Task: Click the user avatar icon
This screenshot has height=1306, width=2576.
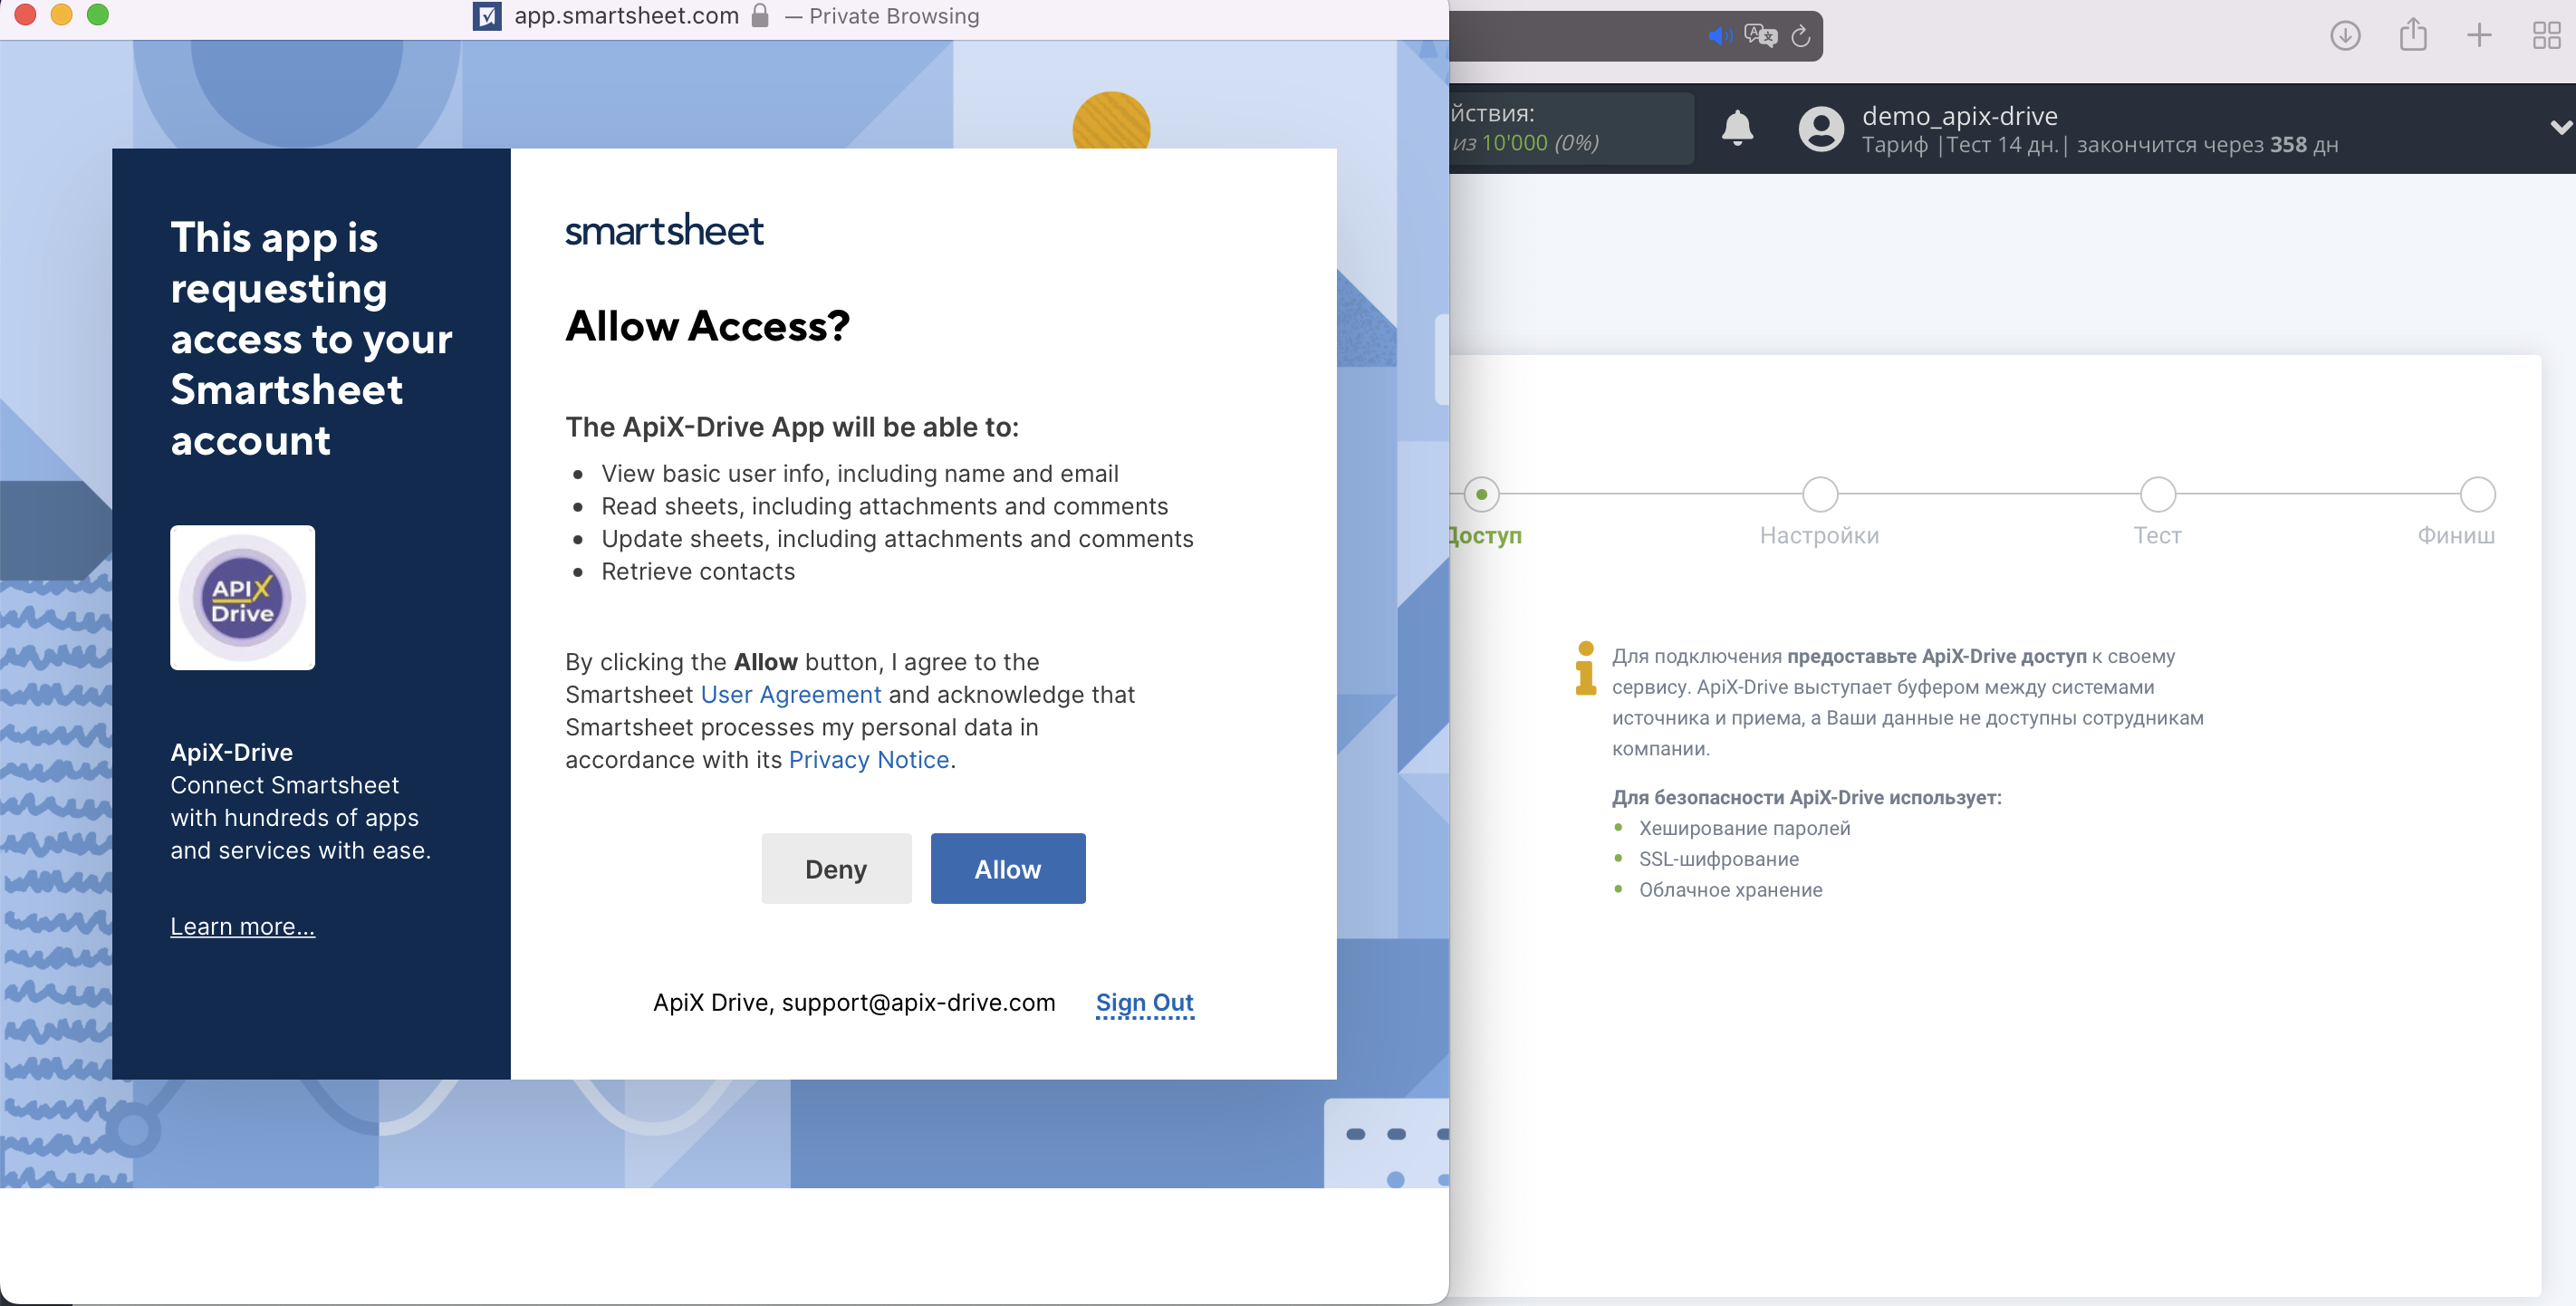Action: (1821, 129)
